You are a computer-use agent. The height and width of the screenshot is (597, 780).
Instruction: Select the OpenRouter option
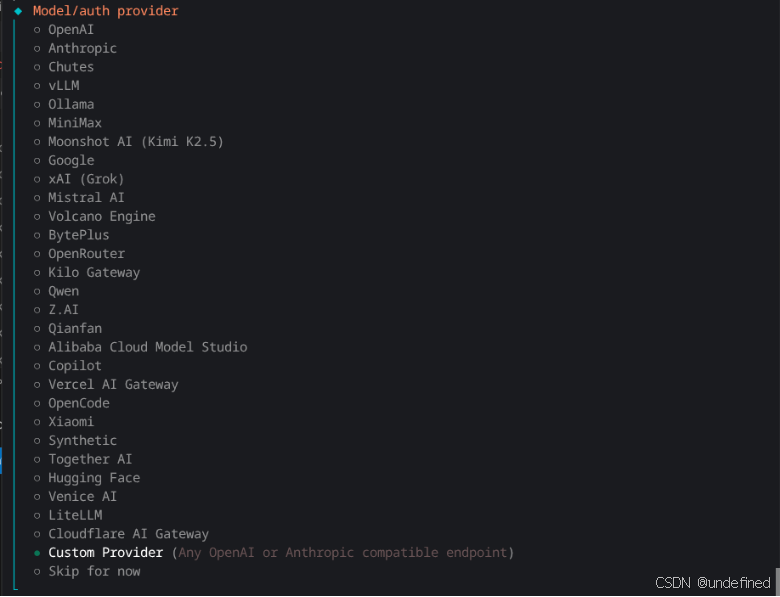coord(79,254)
